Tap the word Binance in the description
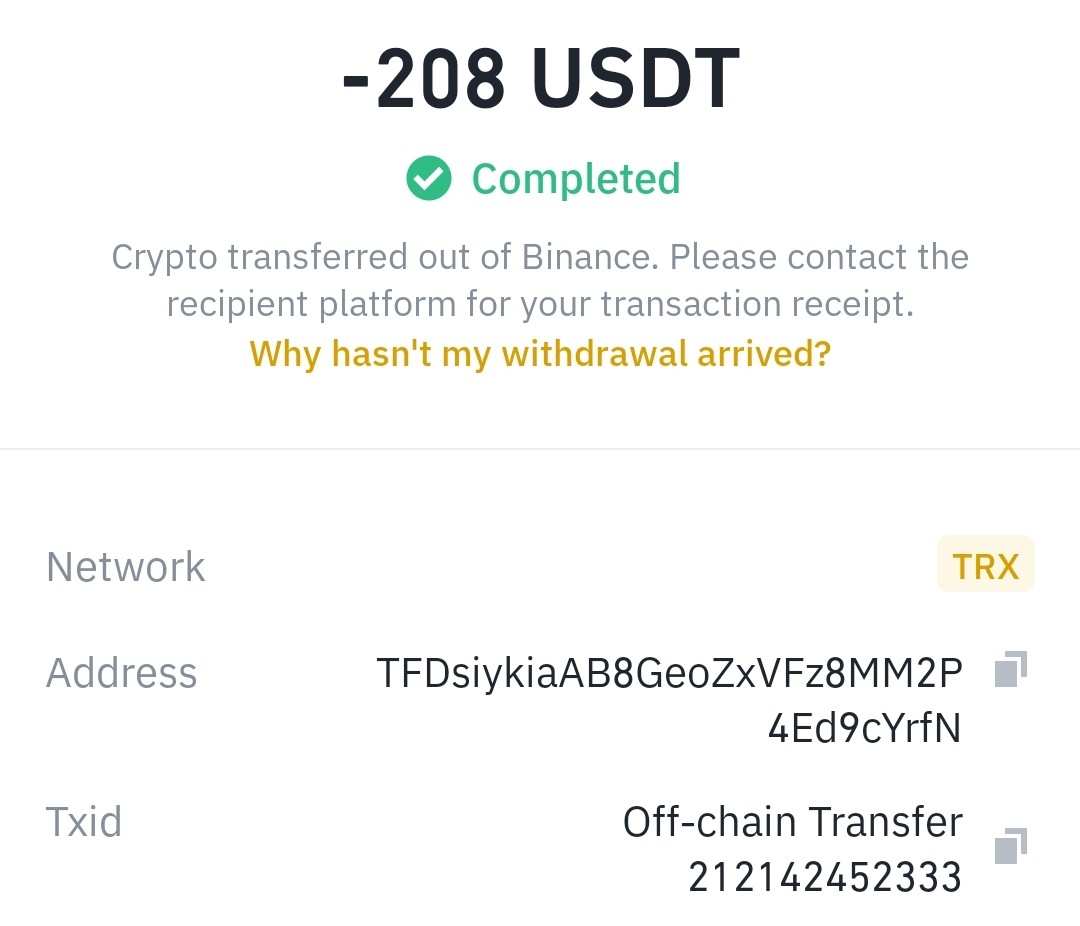 (x=585, y=257)
